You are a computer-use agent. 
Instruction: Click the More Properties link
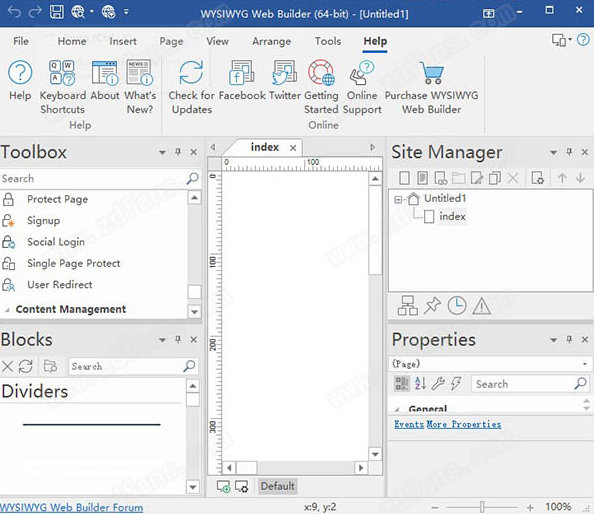point(464,424)
